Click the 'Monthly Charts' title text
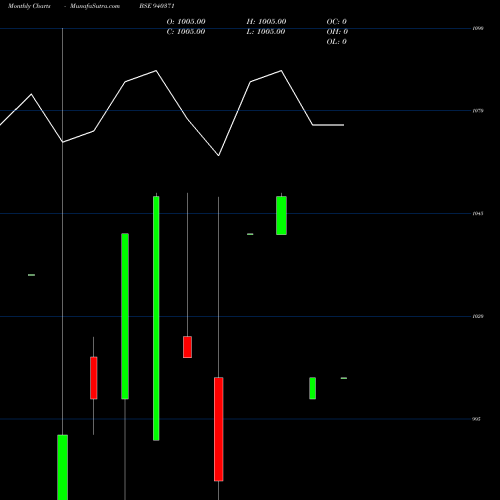Image resolution: width=500 pixels, height=500 pixels. click(29, 6)
